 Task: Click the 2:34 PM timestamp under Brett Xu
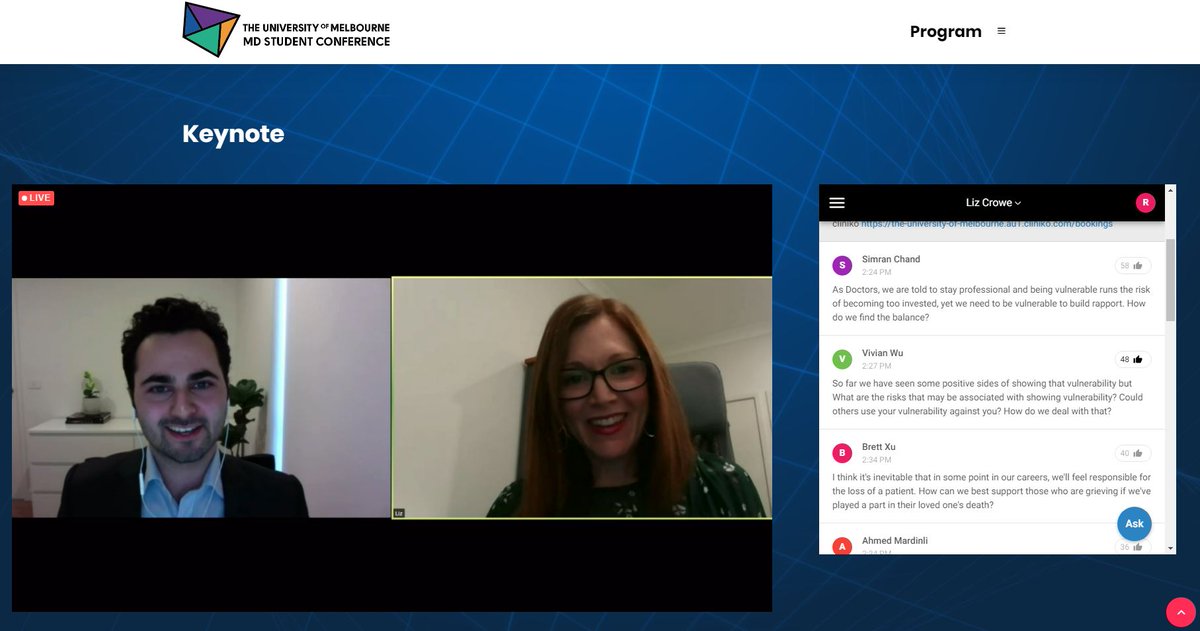(x=876, y=460)
